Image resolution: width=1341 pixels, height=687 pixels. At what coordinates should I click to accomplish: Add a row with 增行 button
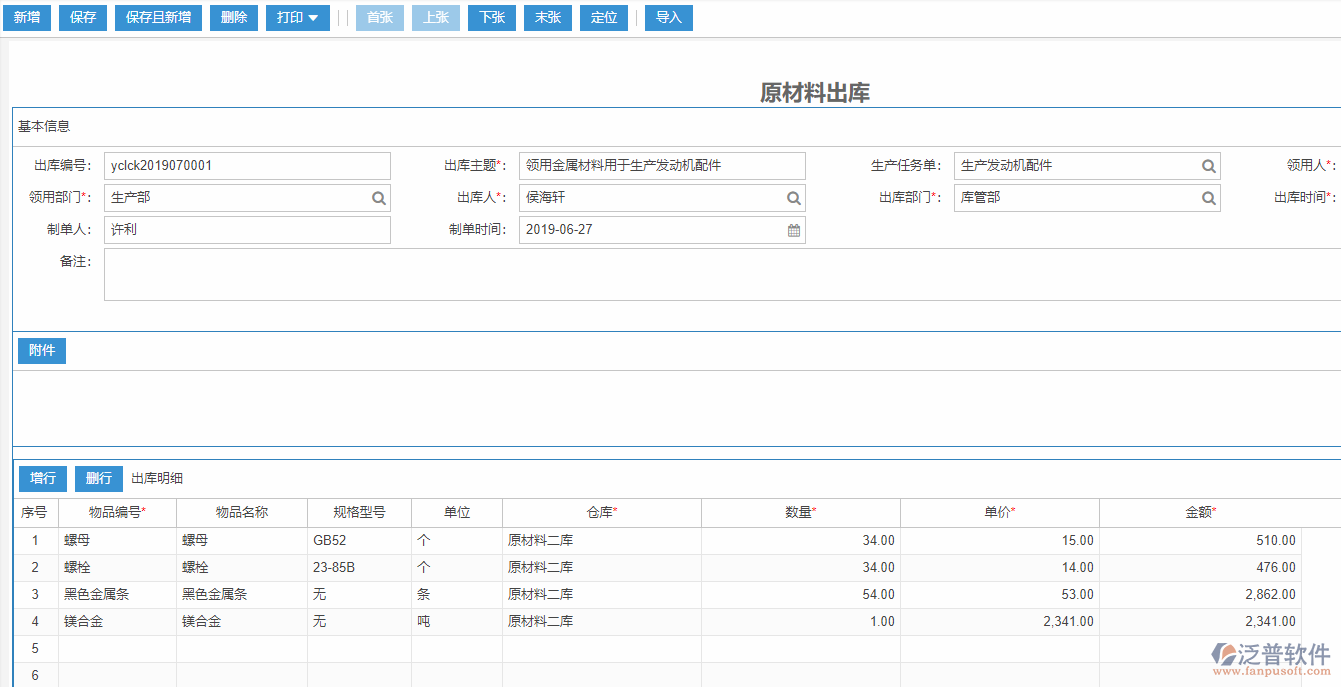[x=43, y=478]
